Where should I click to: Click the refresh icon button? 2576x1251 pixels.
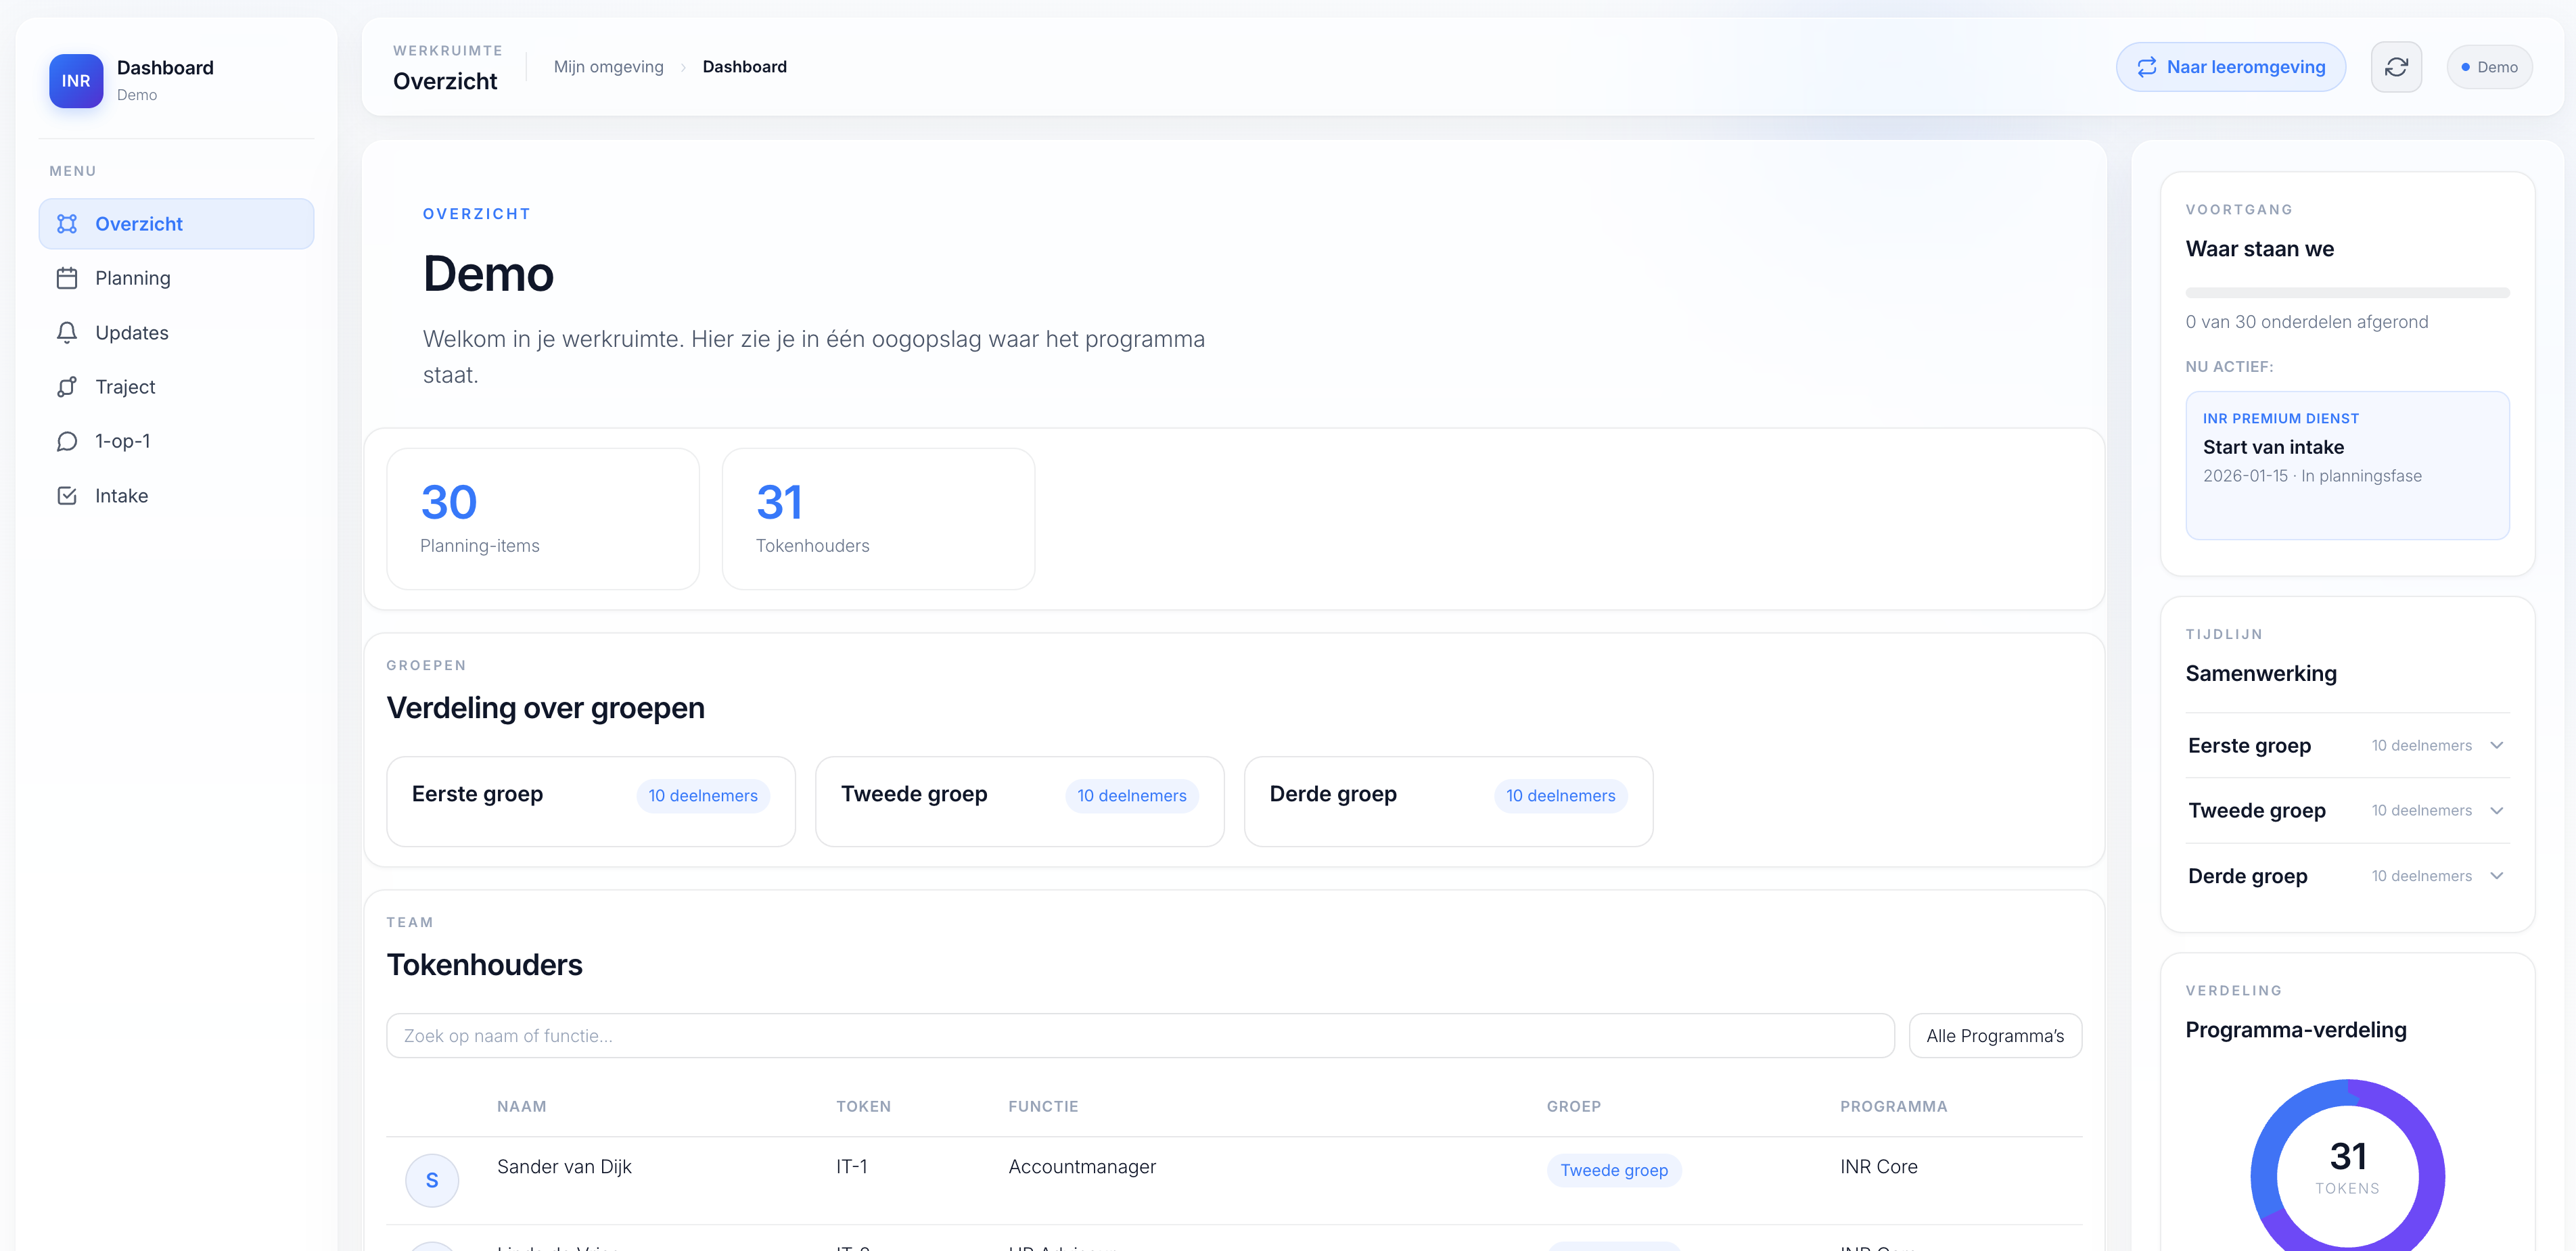2396,67
